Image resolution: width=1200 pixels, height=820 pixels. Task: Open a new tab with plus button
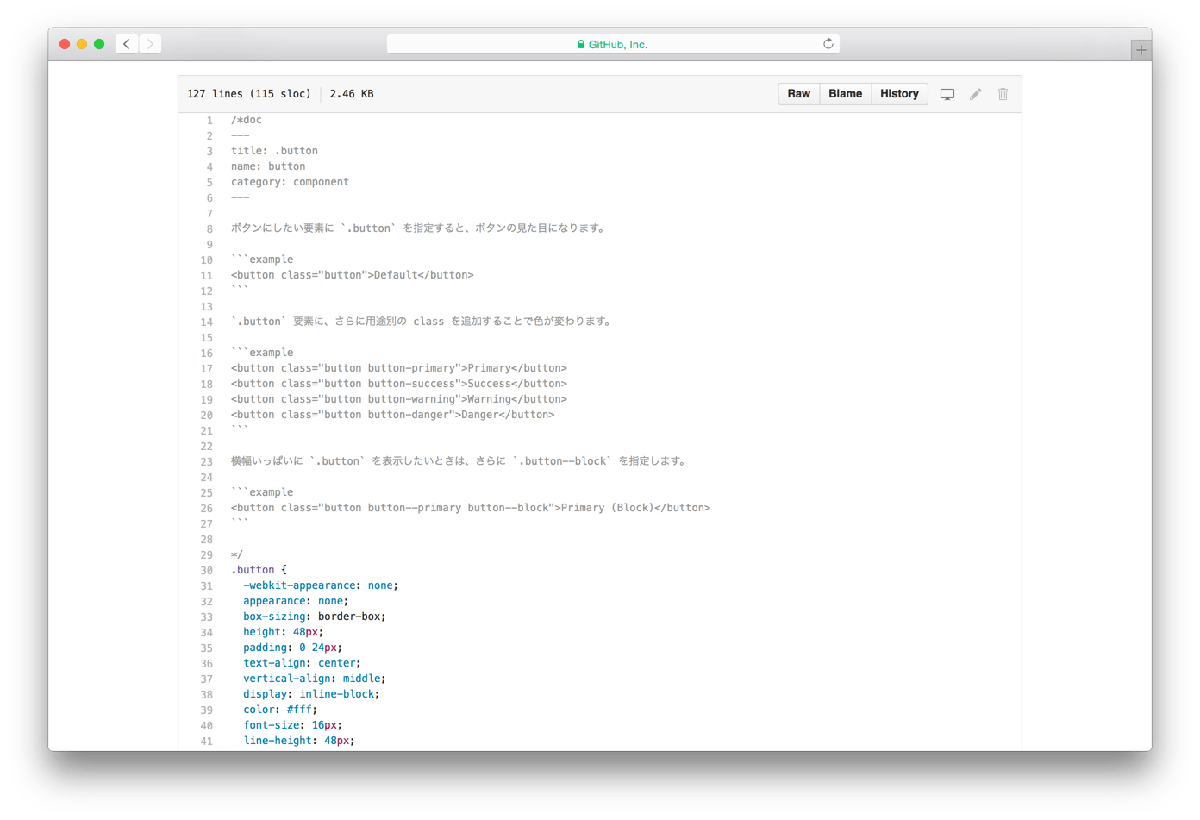[x=1141, y=51]
